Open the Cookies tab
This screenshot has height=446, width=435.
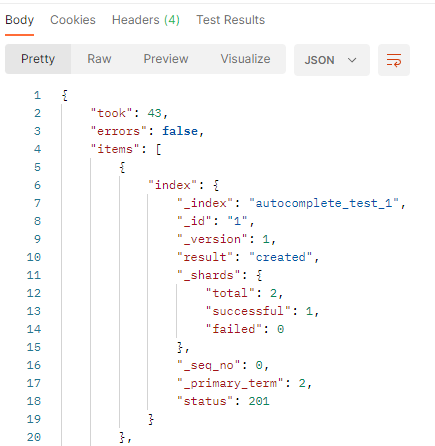(73, 20)
